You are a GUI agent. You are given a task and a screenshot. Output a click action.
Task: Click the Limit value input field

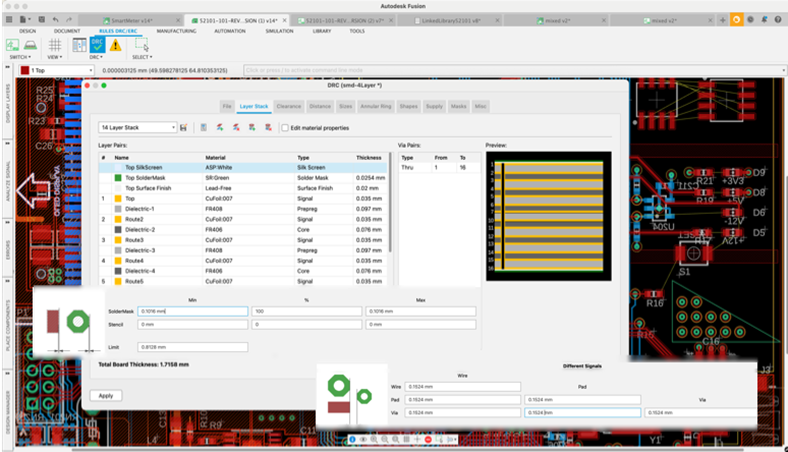[x=192, y=347]
